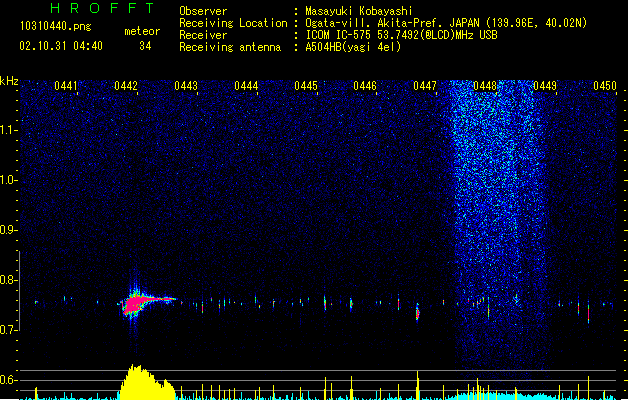Viewport: 629px width, 400px height.
Task: Click the 0.8 kHz axis label
Action: tap(8, 280)
